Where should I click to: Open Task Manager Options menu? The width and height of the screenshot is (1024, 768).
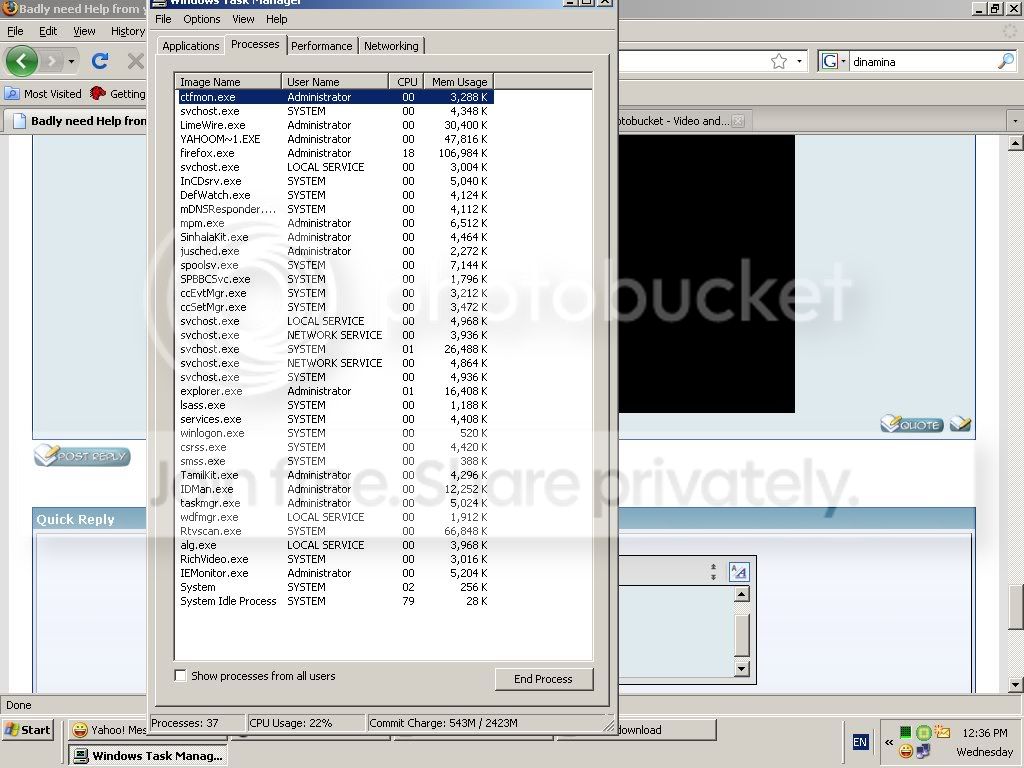[201, 19]
